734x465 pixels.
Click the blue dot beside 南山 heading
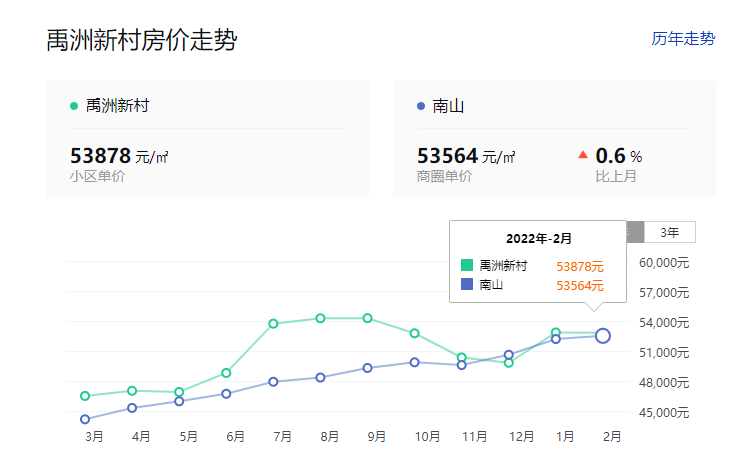pos(421,106)
